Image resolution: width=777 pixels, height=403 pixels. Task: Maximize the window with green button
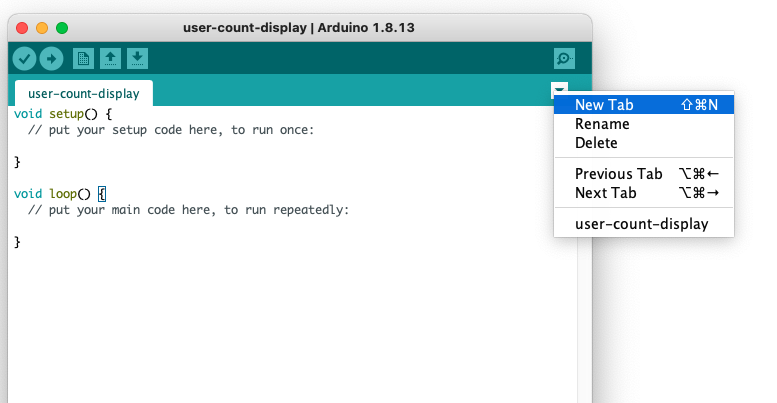click(x=62, y=27)
